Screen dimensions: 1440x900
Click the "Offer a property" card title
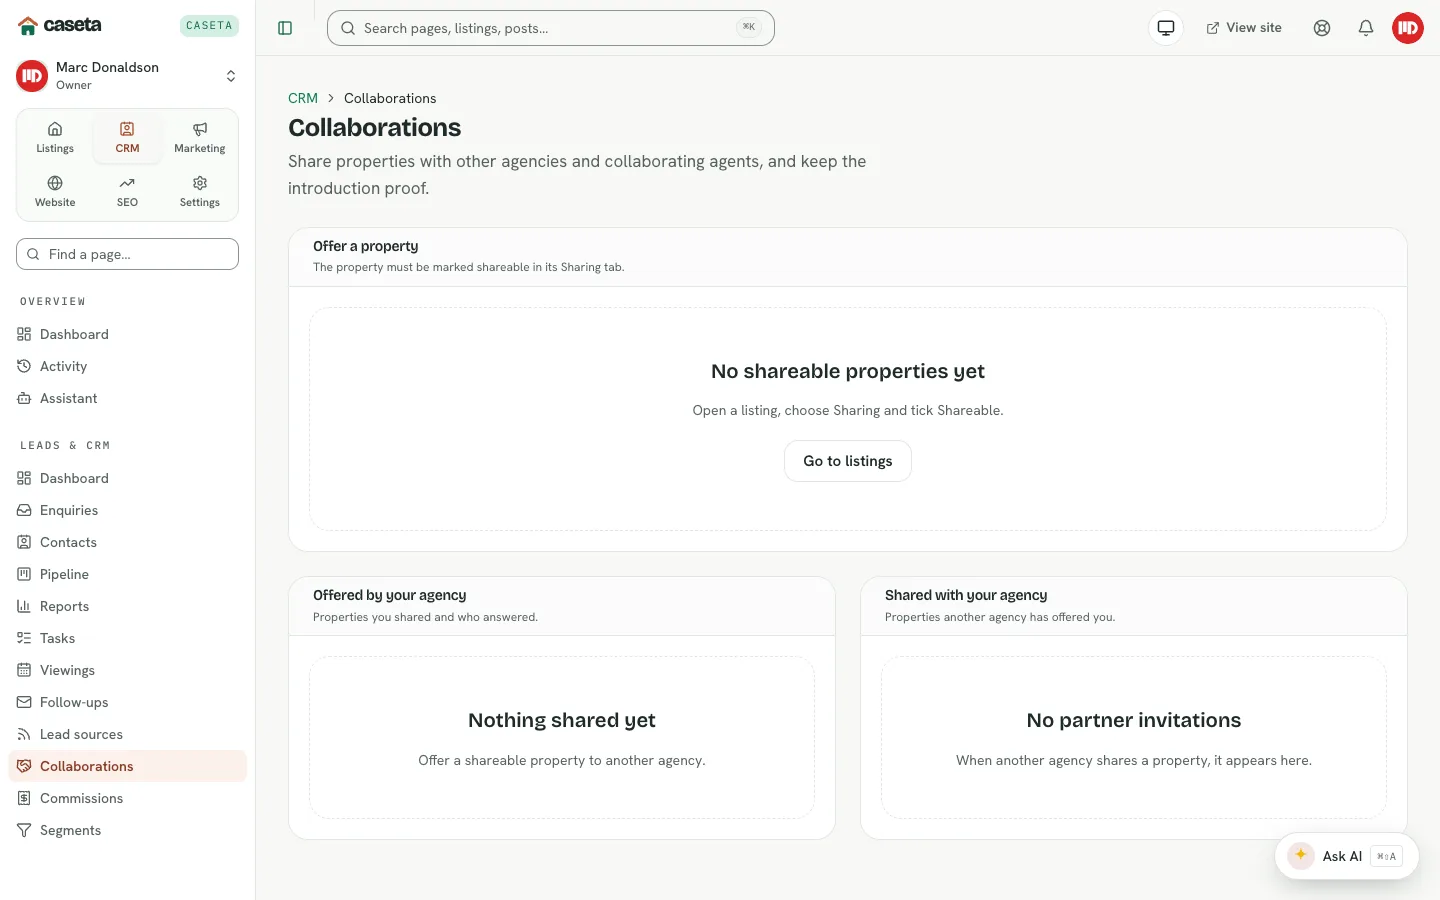(x=366, y=246)
